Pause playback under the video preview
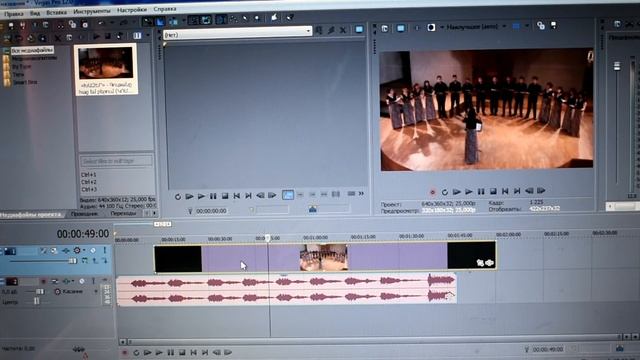Viewport: 640px width, 360px height. (x=481, y=191)
